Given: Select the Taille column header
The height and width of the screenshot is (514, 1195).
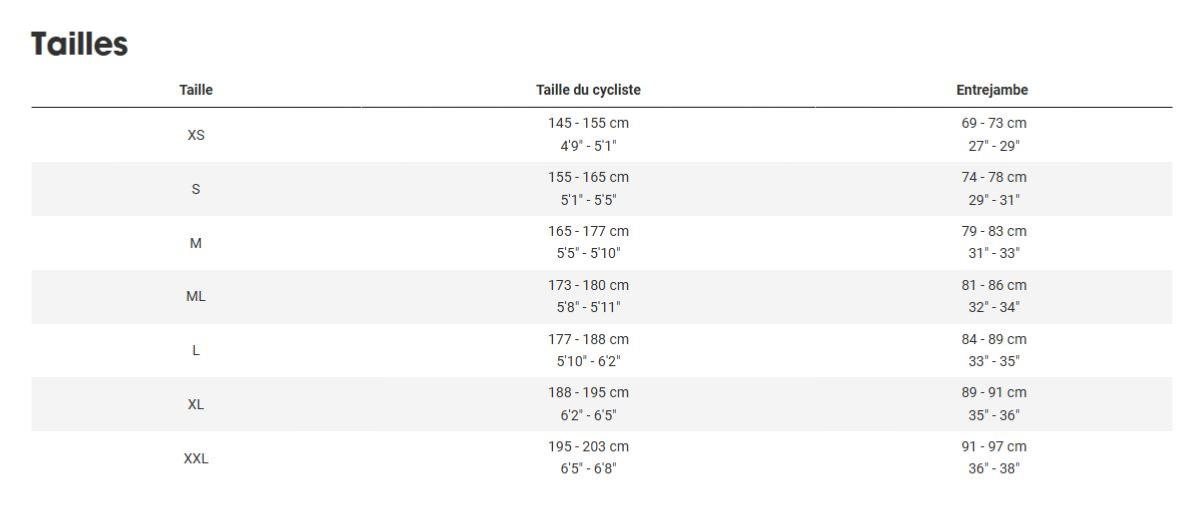Looking at the screenshot, I should pyautogui.click(x=196, y=90).
